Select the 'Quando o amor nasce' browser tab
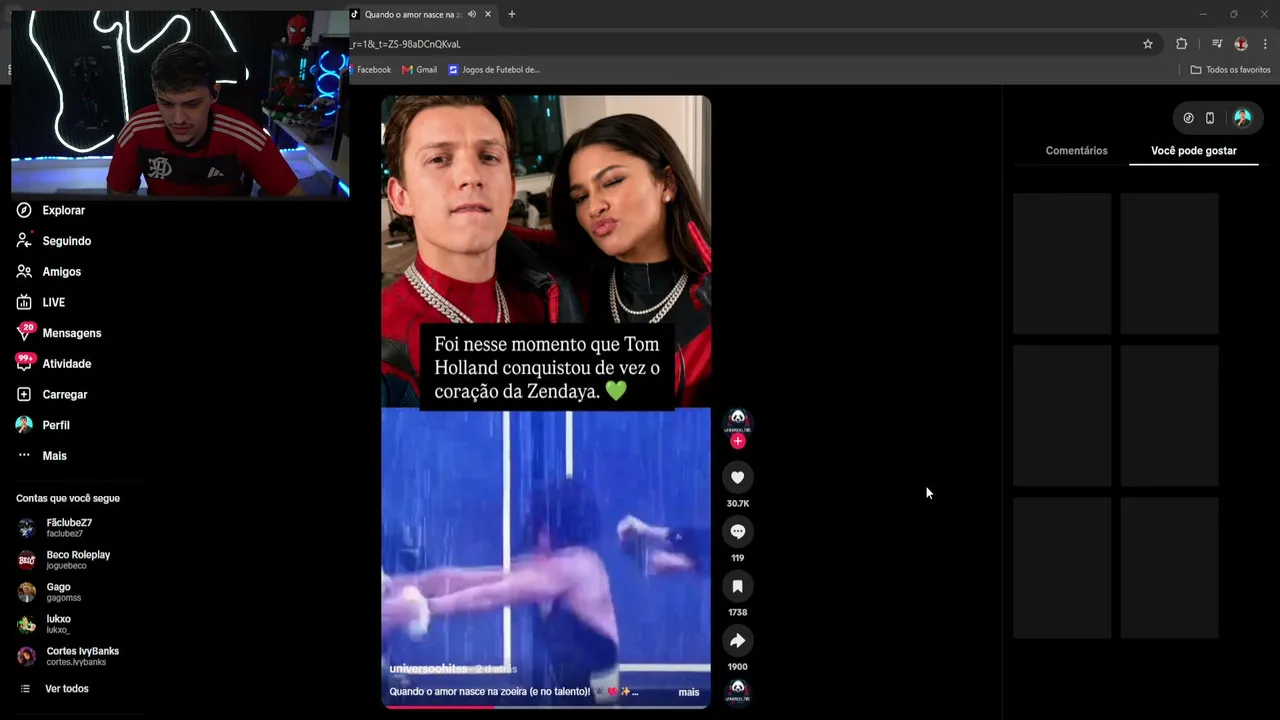The width and height of the screenshot is (1280, 720). [x=421, y=14]
